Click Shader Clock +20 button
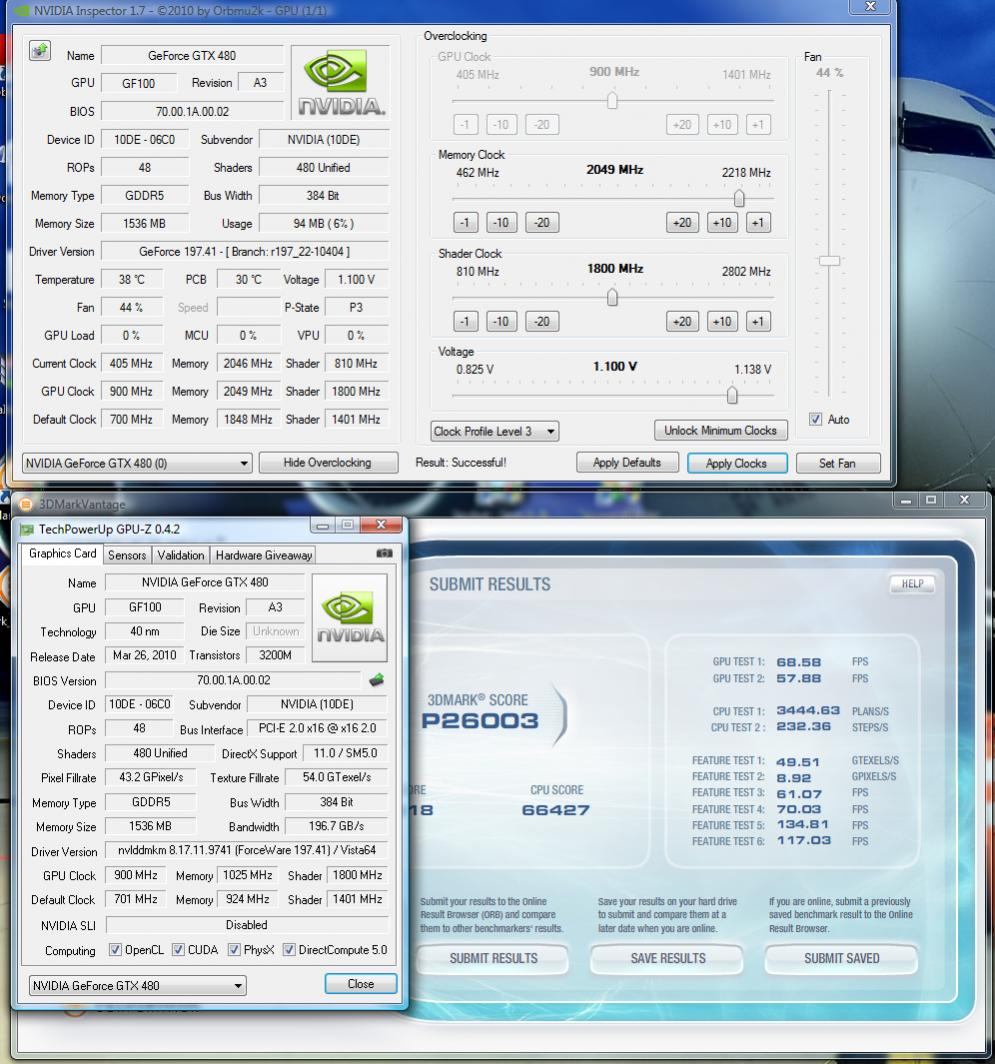995x1064 pixels. (x=682, y=322)
